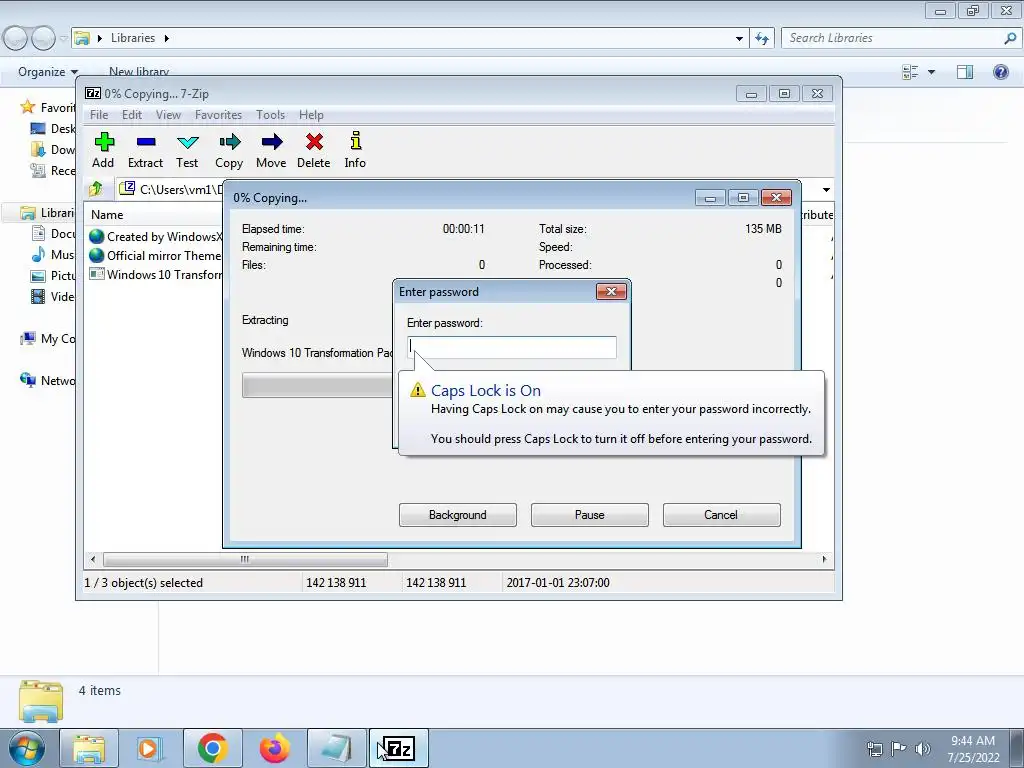Screen dimensions: 1024x768
Task: Open Google Chrome from taskbar
Action: 212,748
